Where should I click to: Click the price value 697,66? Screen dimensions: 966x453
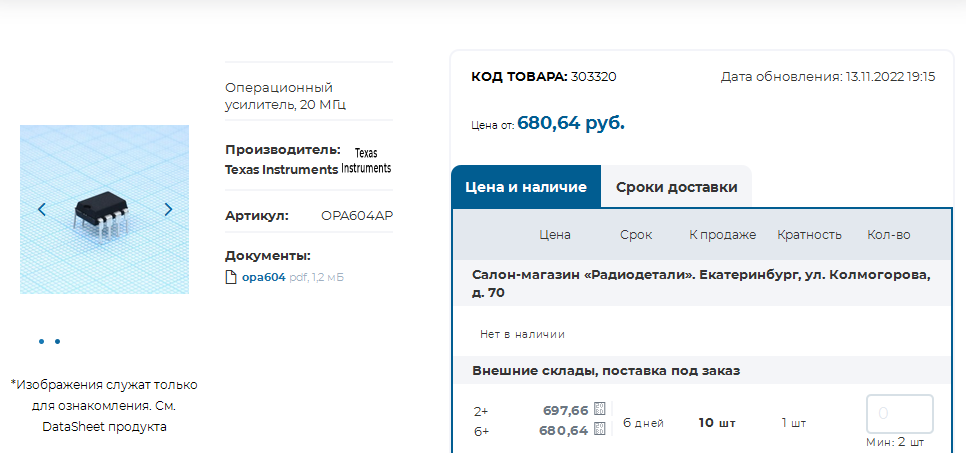pyautogui.click(x=566, y=410)
